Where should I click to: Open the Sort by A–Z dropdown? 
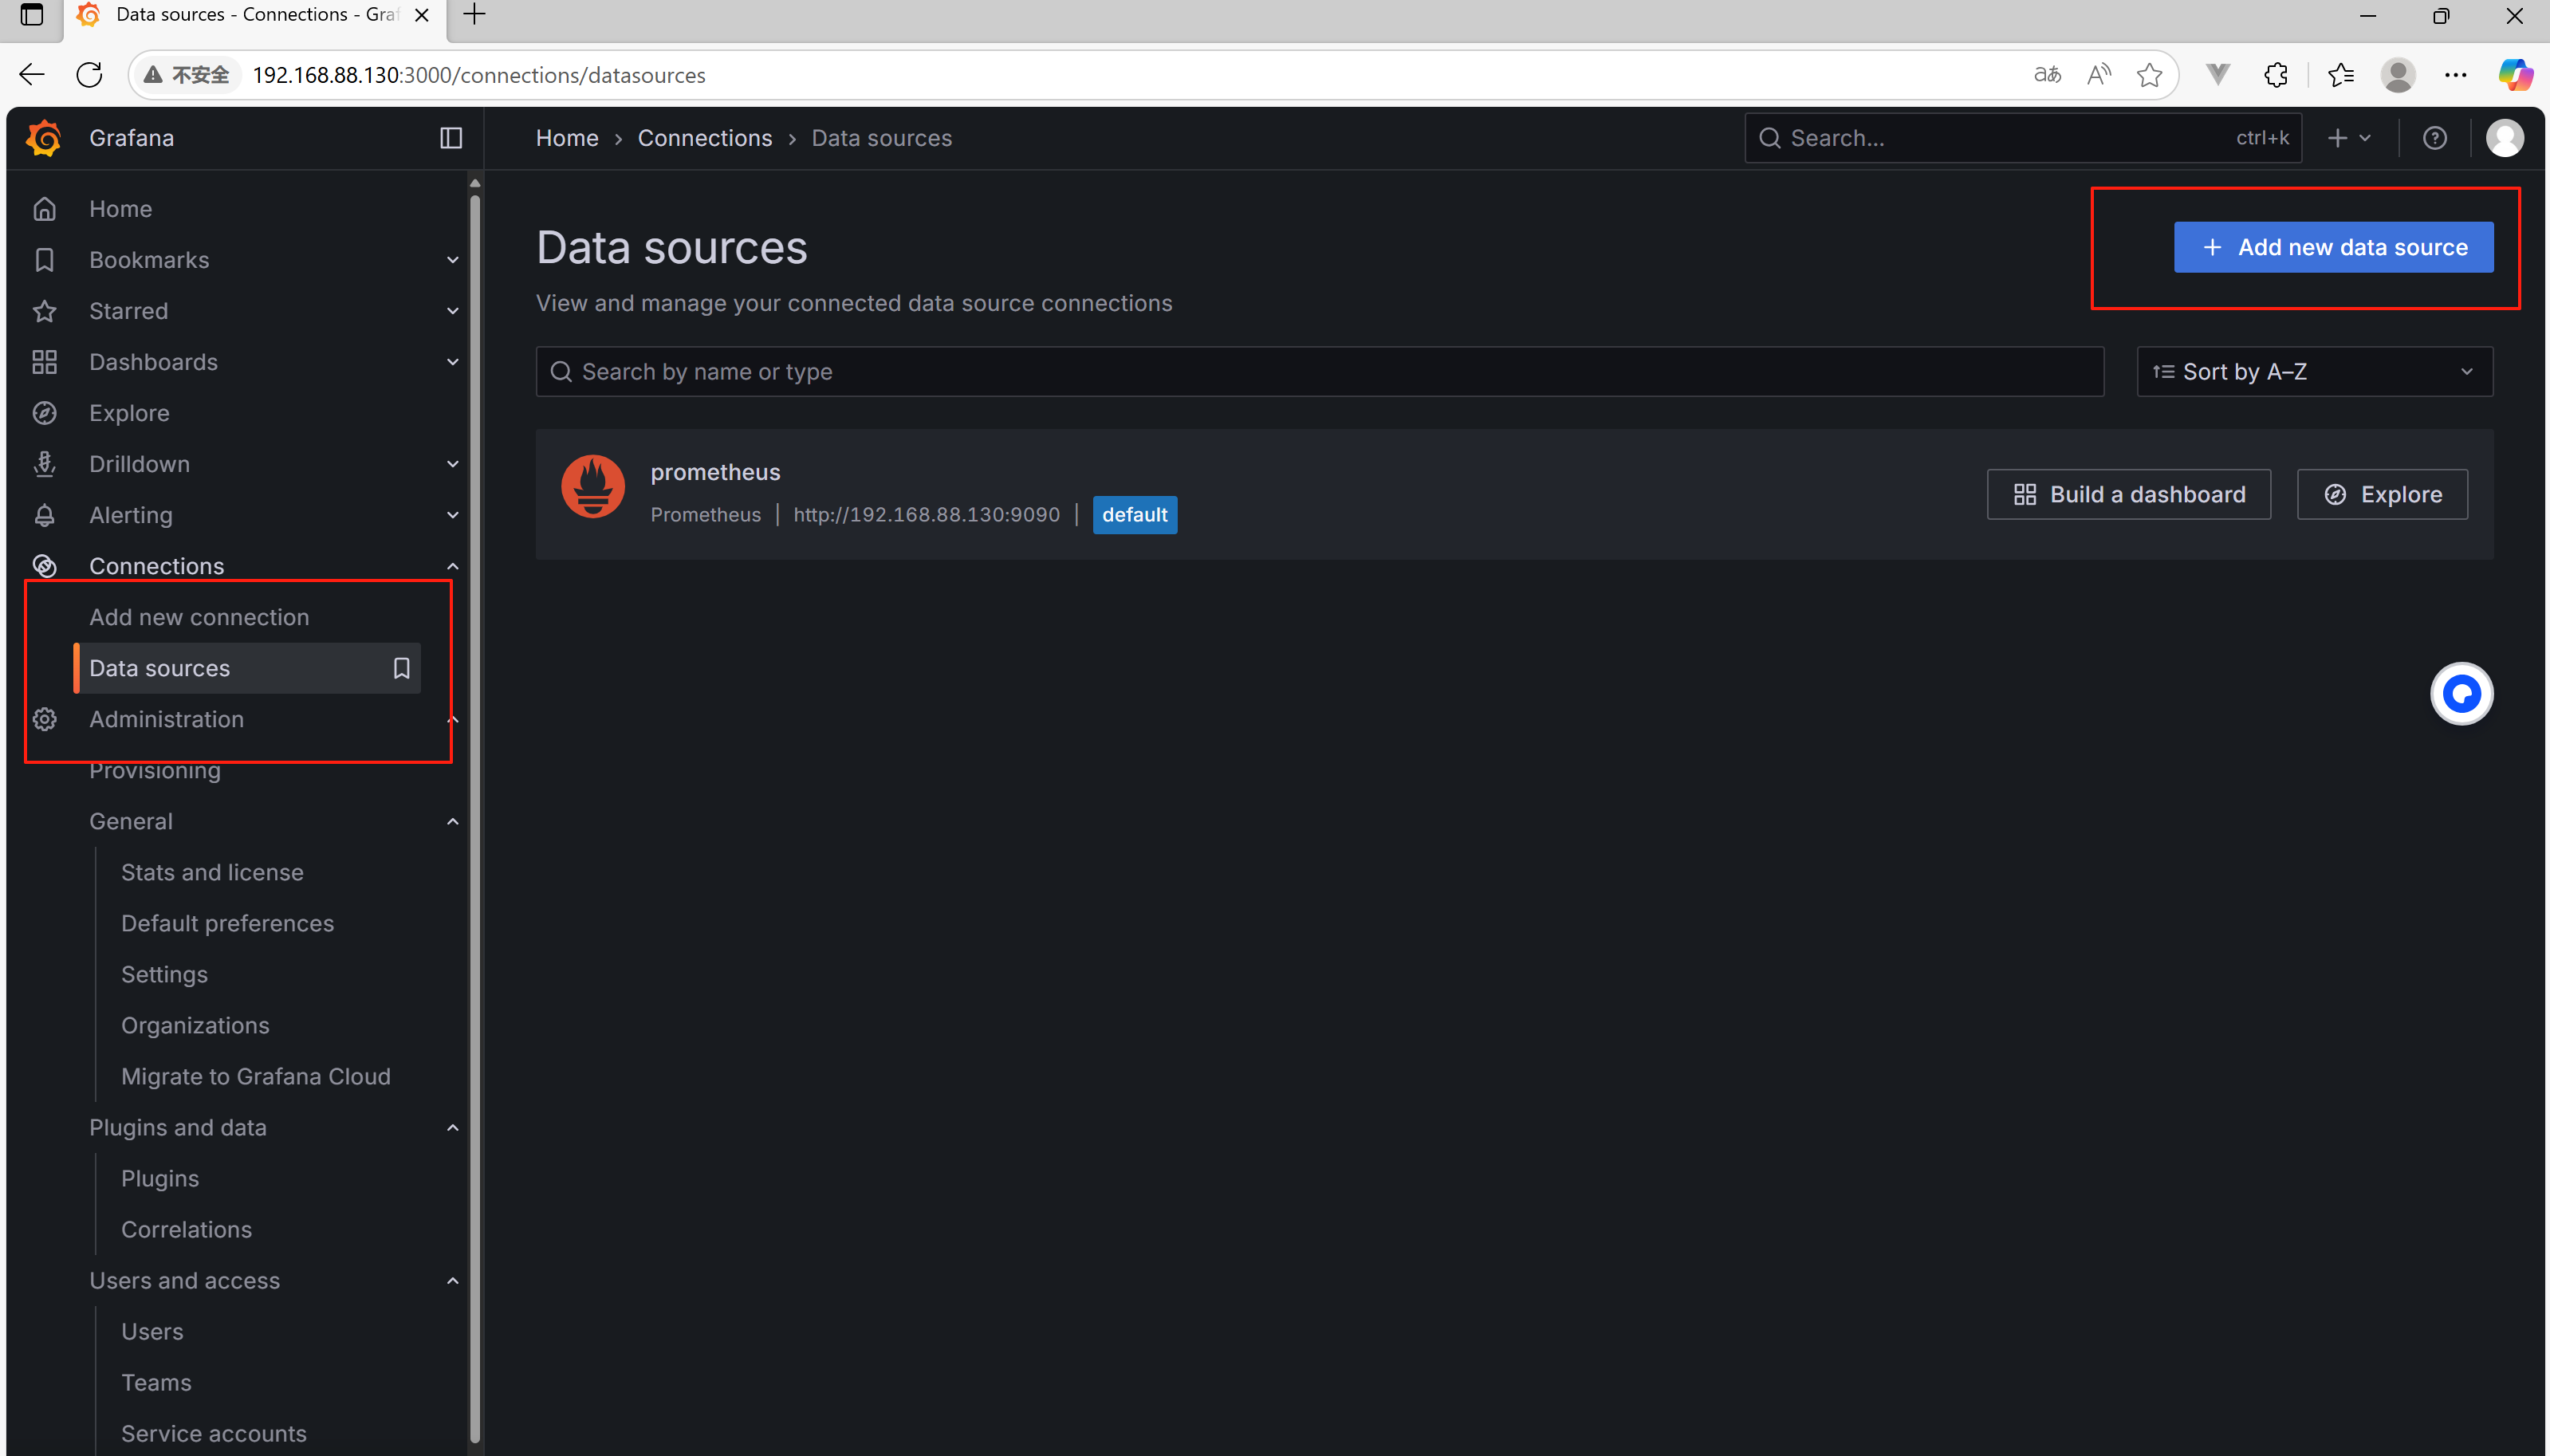tap(2314, 372)
